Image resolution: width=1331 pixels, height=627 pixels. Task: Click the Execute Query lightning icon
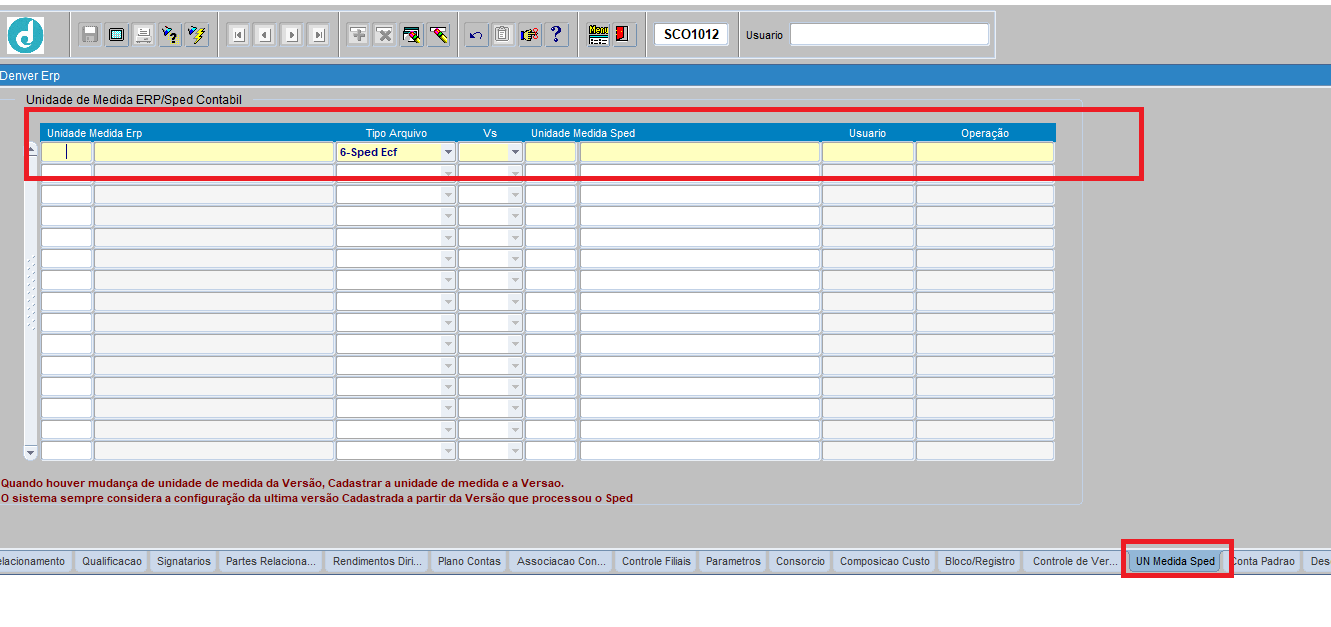tap(197, 35)
